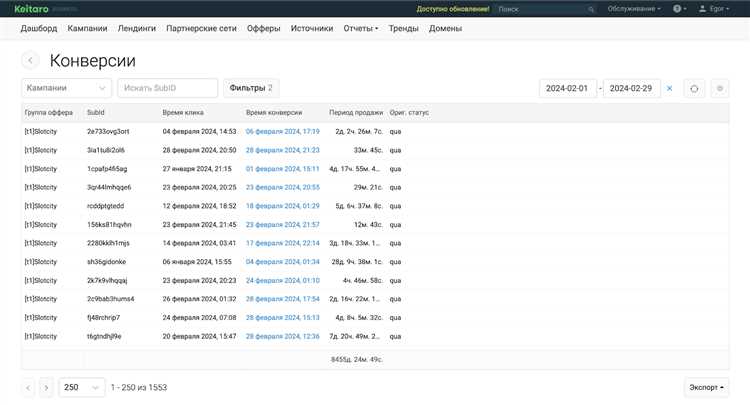Click the Фильтры 2 button

click(251, 88)
